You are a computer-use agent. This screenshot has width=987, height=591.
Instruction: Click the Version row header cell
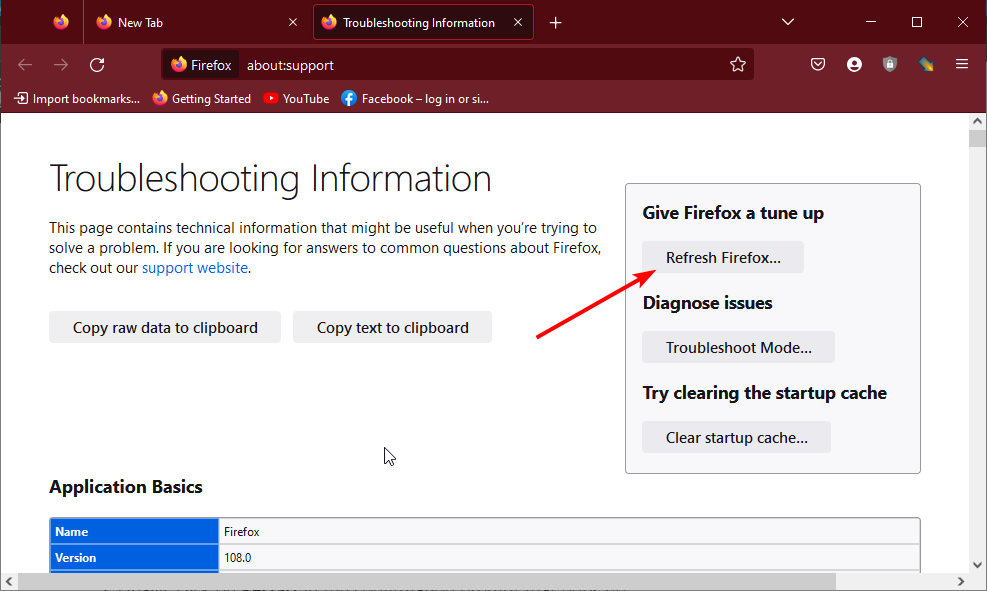[134, 558]
